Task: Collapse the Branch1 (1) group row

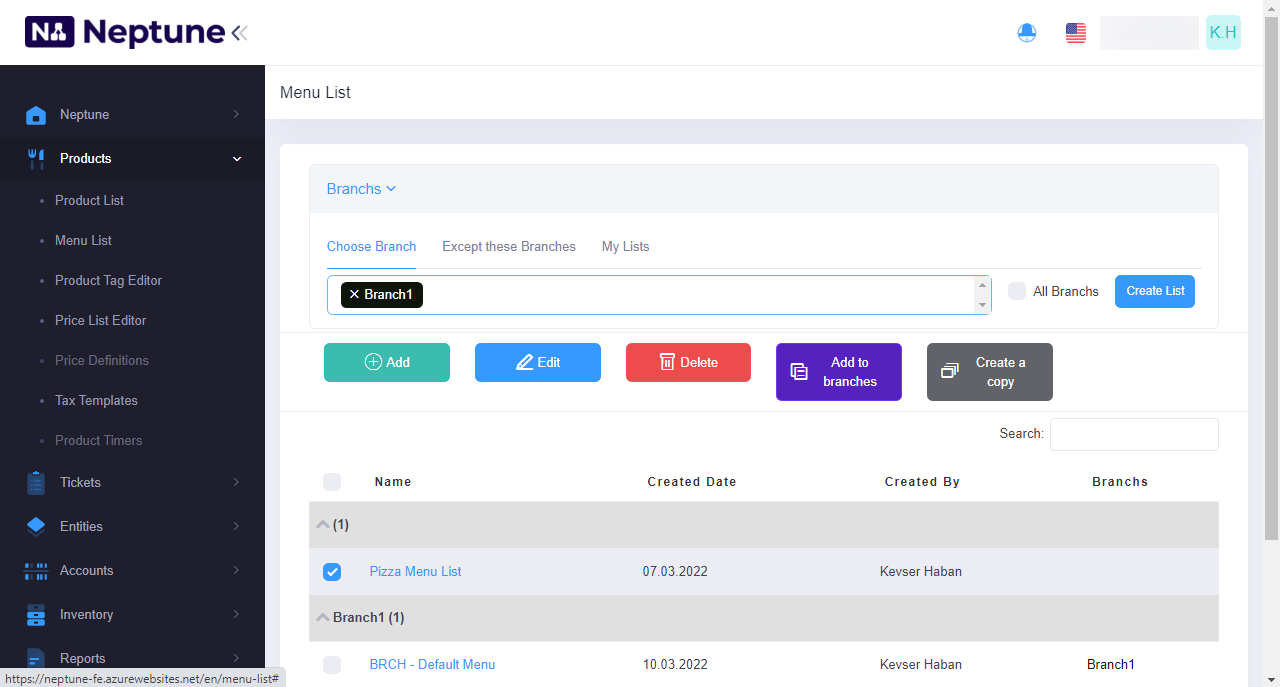Action: 323,618
